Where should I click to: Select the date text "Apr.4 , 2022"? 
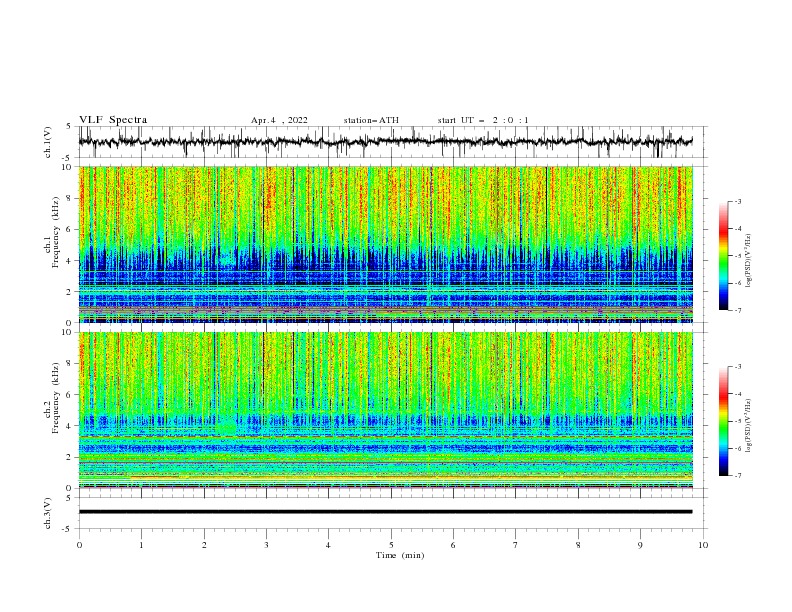[279, 120]
